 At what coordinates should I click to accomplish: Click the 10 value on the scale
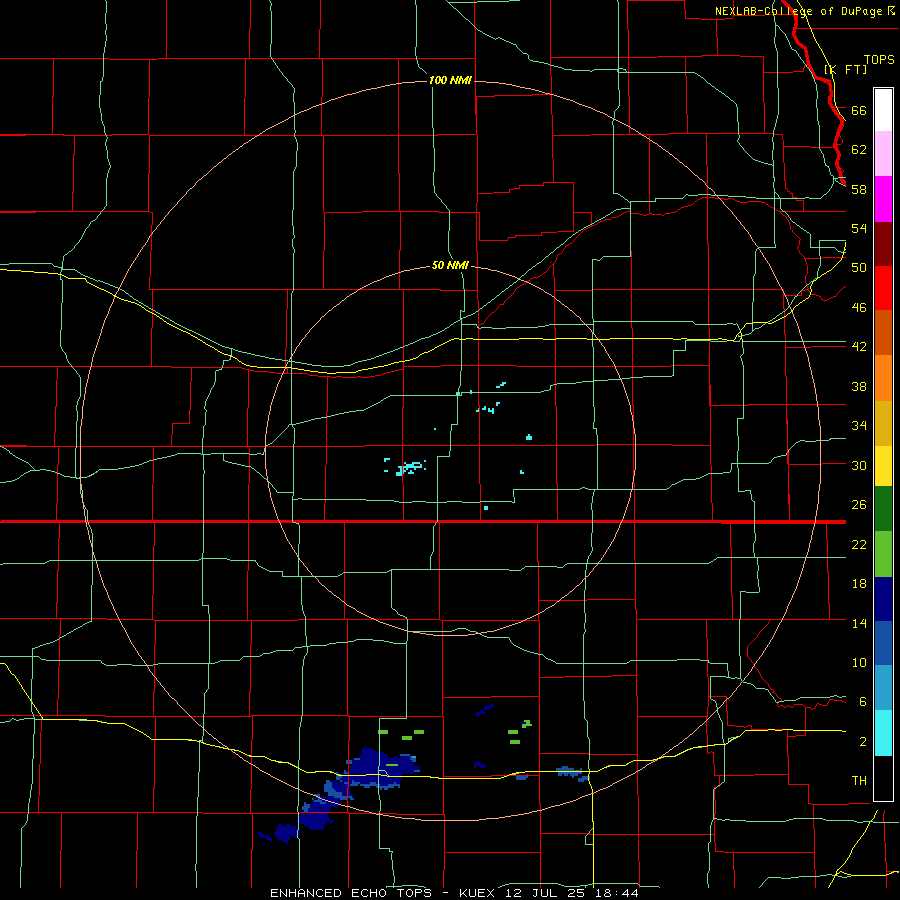click(x=859, y=662)
